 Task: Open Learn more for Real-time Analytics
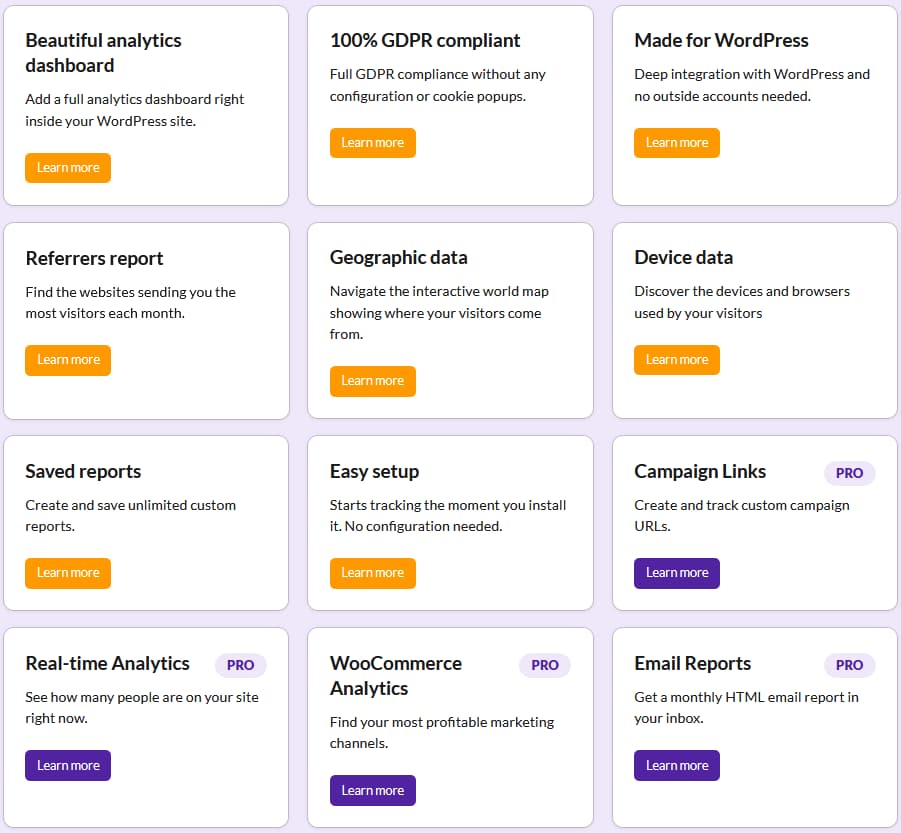pyautogui.click(x=68, y=766)
